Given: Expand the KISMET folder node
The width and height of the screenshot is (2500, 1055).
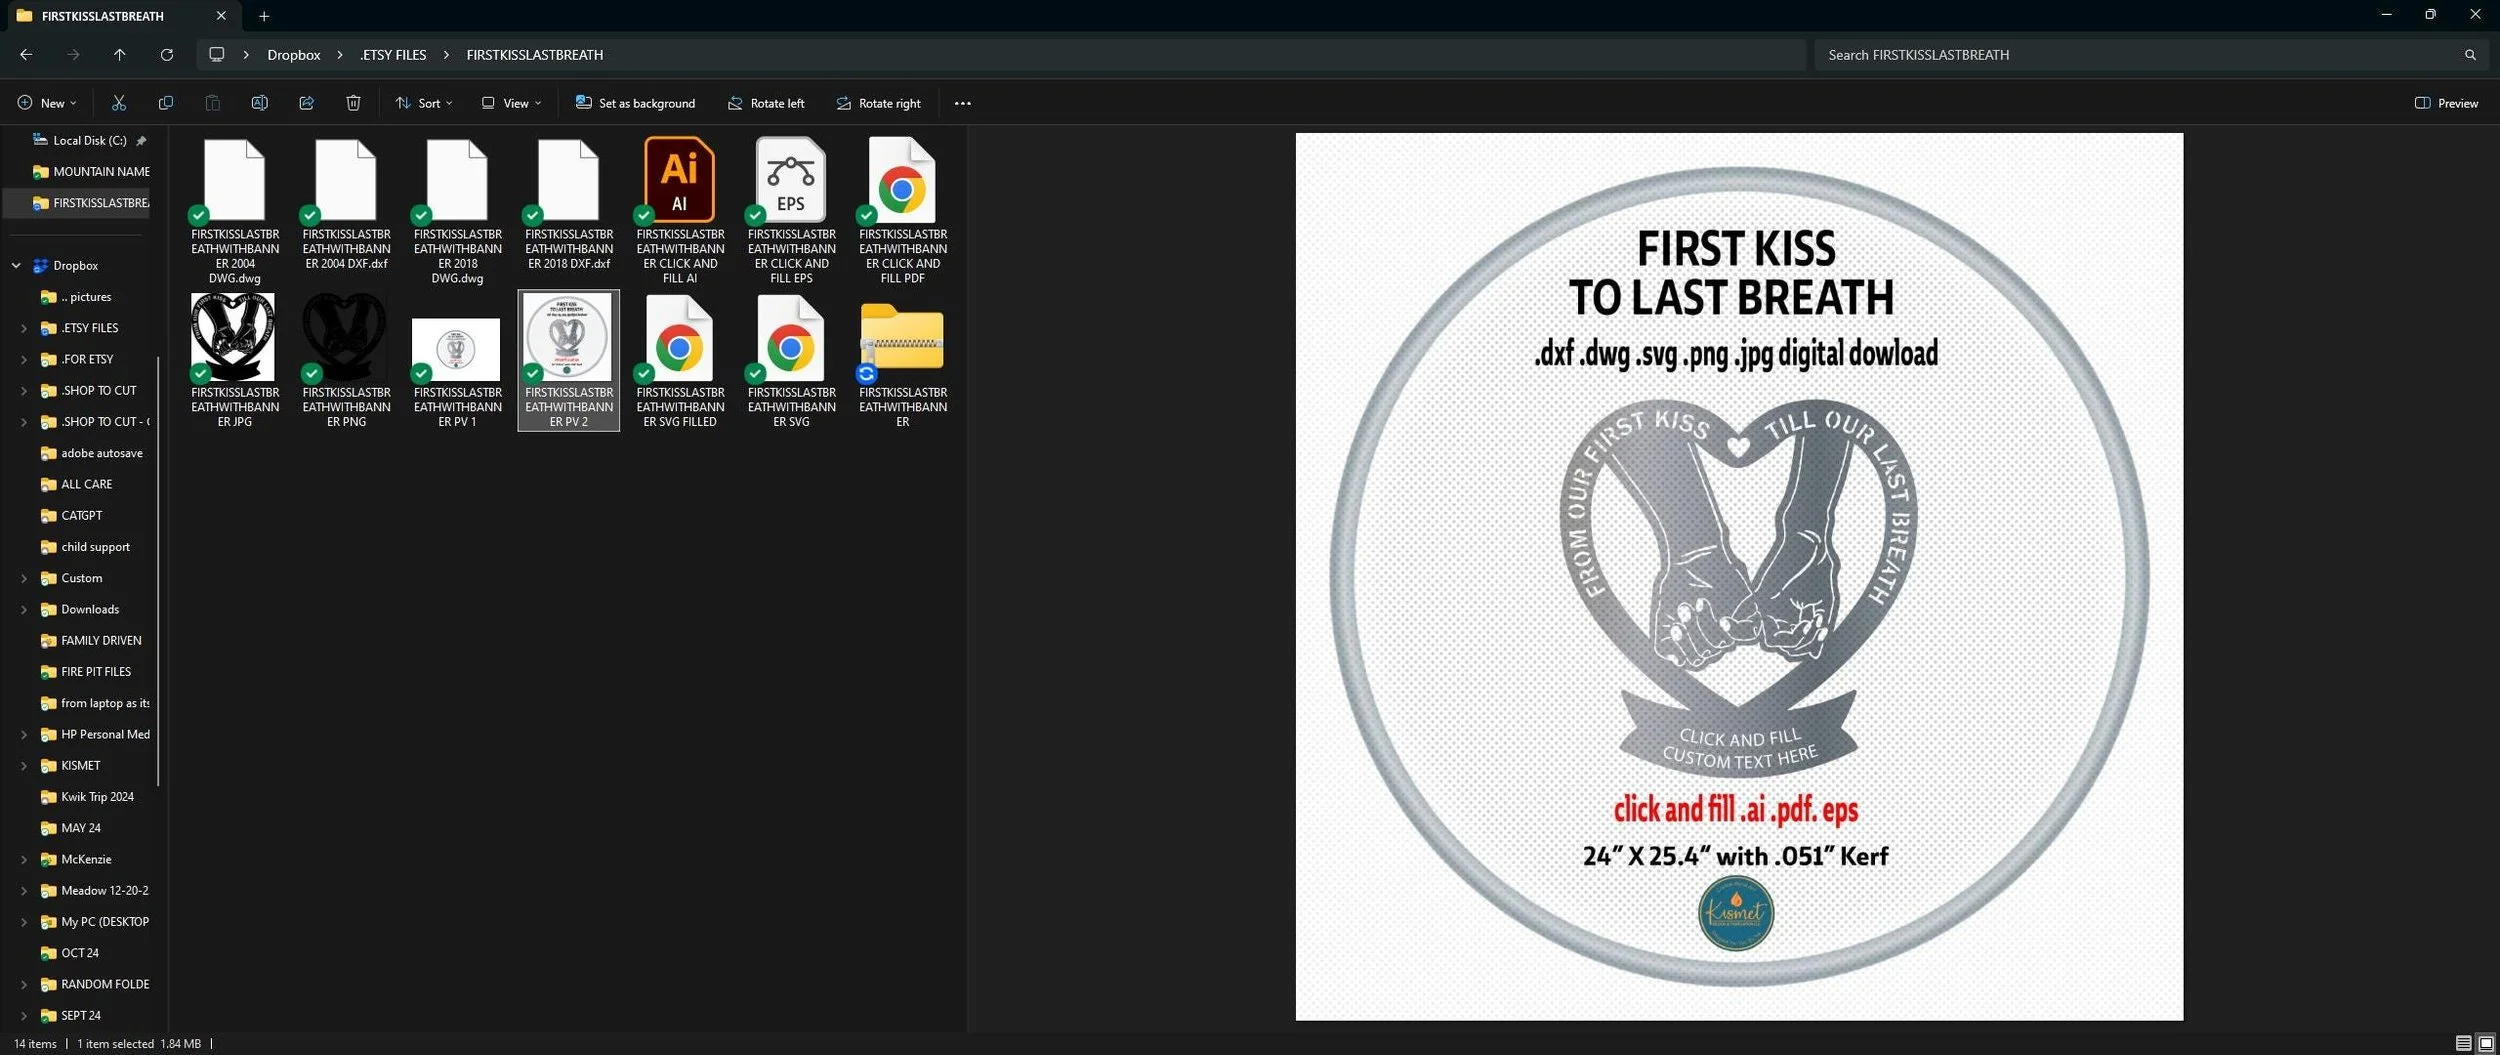Looking at the screenshot, I should [x=24, y=766].
